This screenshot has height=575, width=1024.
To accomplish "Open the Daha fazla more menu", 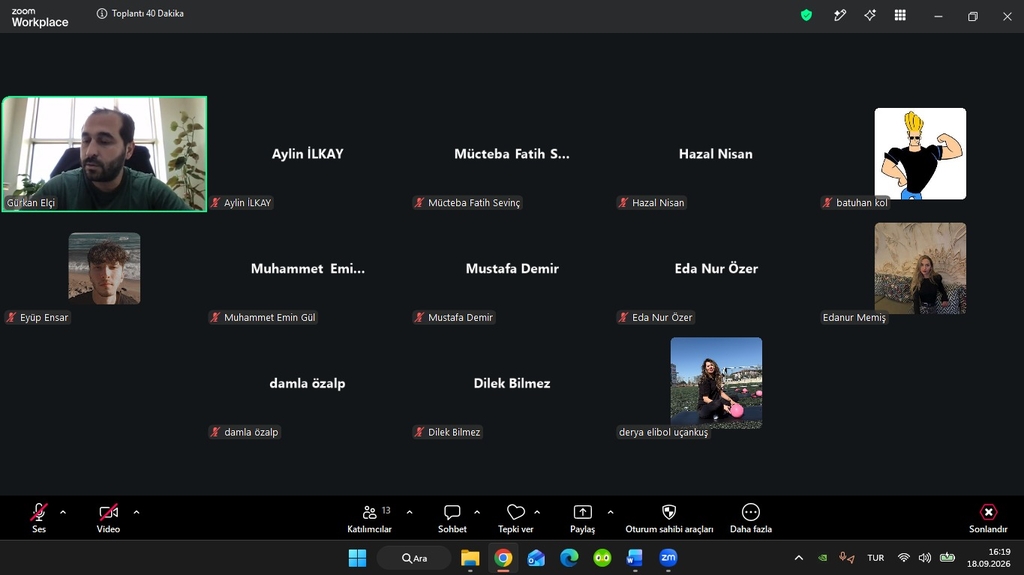I will (751, 518).
